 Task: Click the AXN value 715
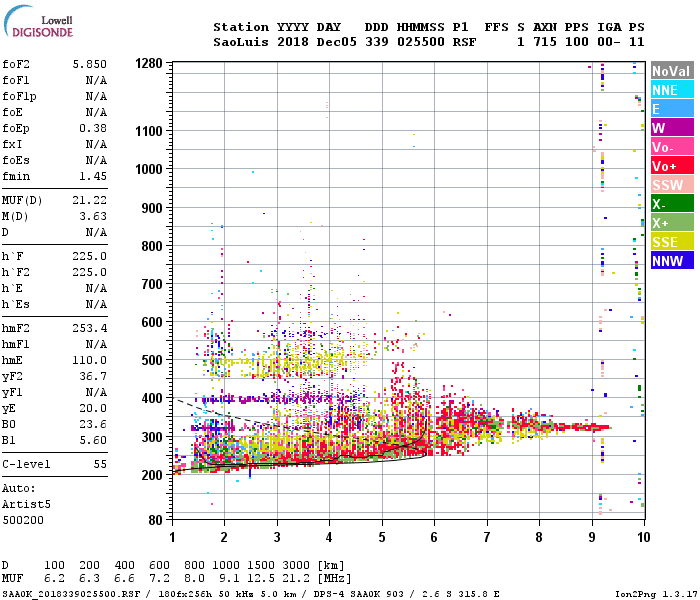[x=545, y=42]
